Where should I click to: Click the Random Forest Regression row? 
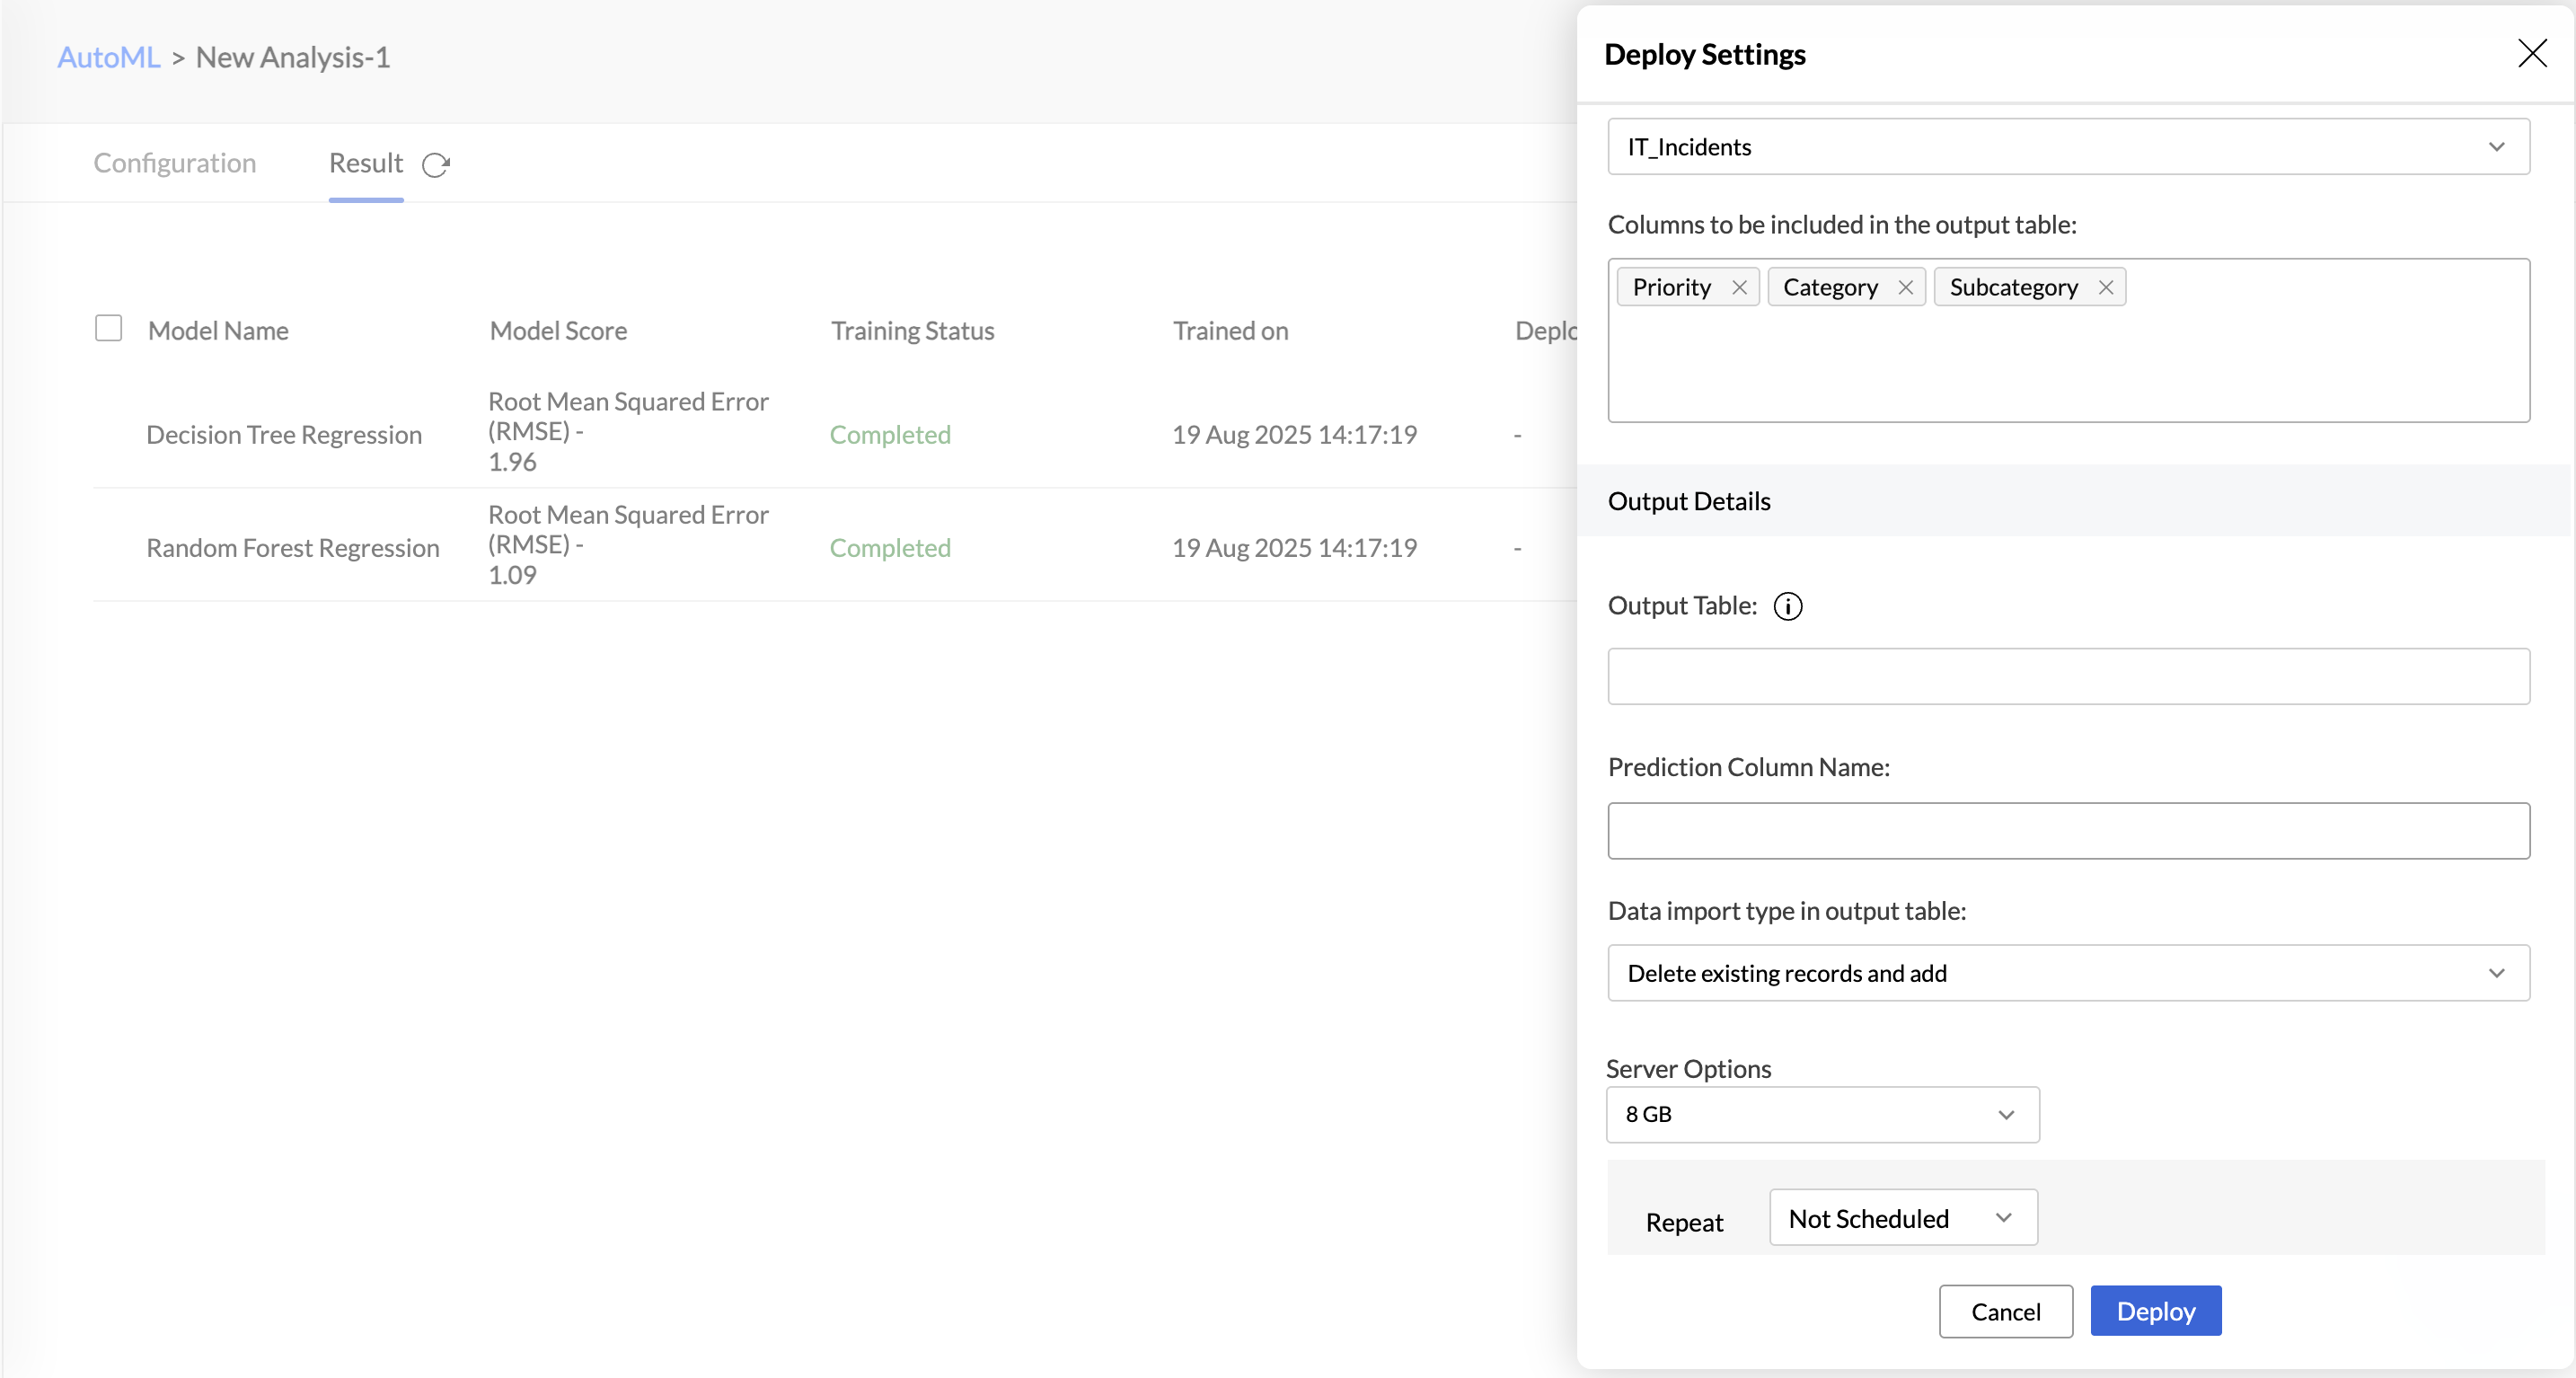click(x=292, y=548)
